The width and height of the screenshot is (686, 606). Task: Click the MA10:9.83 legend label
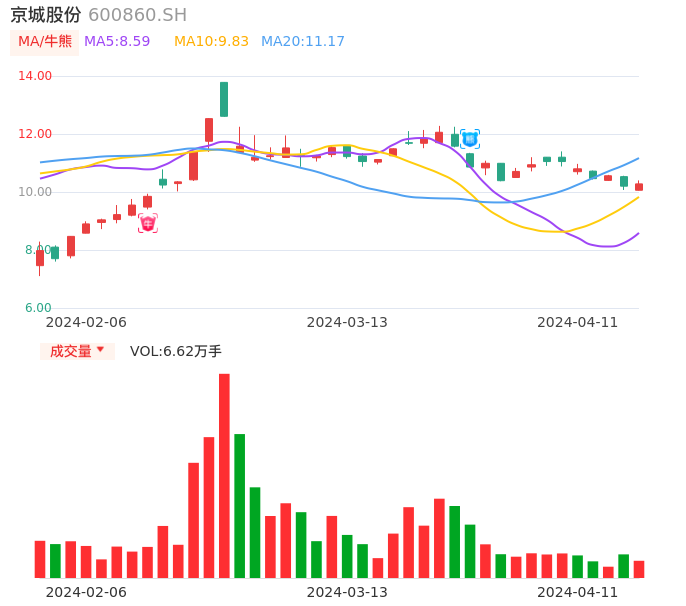tap(211, 42)
